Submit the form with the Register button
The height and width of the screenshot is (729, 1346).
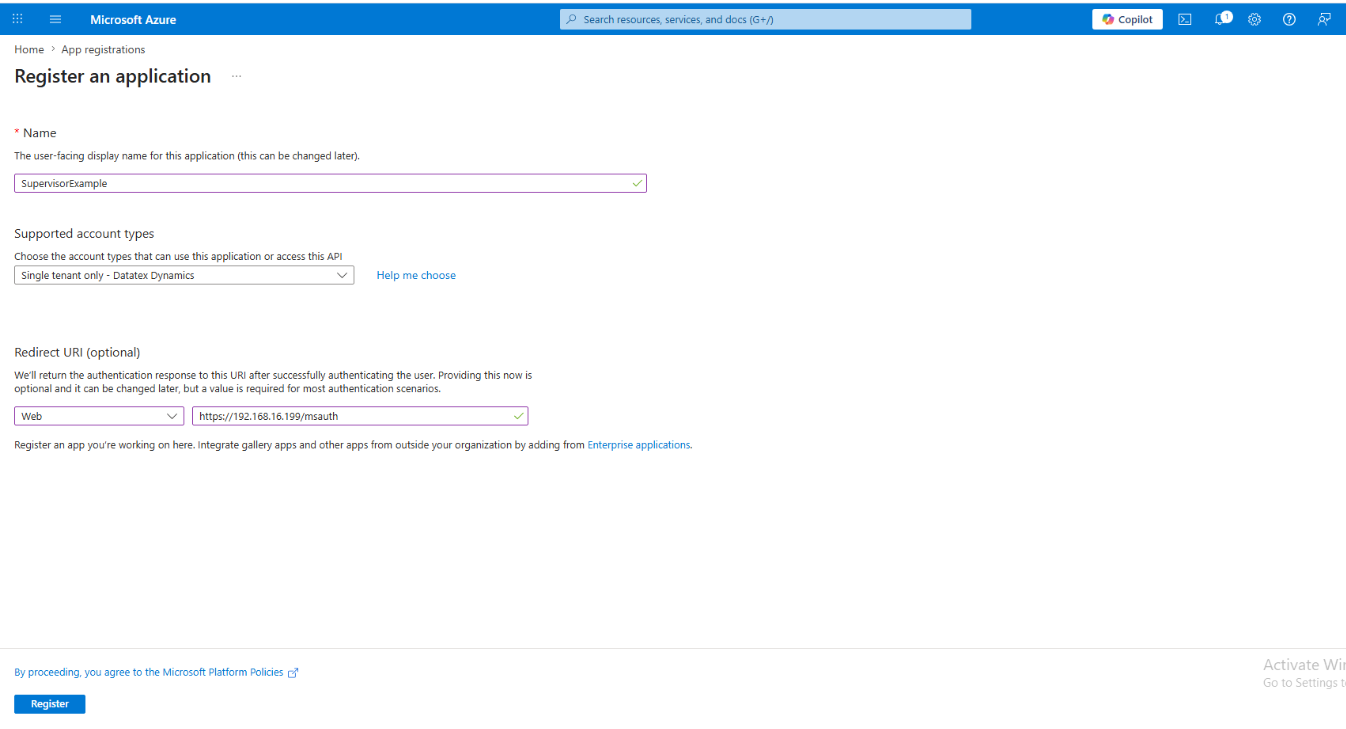pyautogui.click(x=50, y=704)
